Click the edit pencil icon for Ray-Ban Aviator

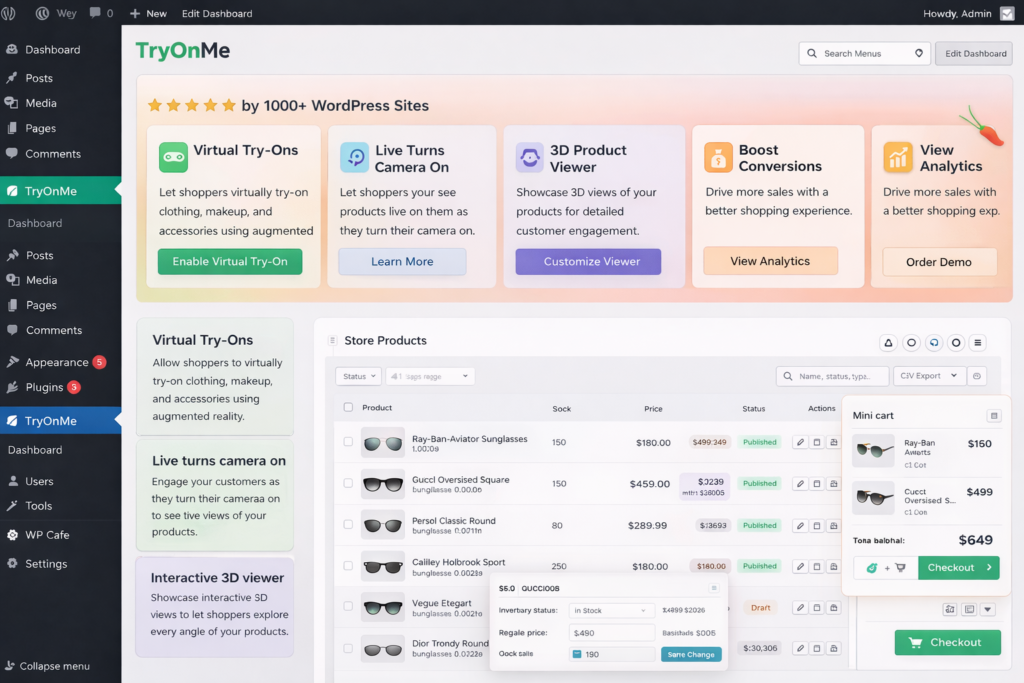click(799, 442)
